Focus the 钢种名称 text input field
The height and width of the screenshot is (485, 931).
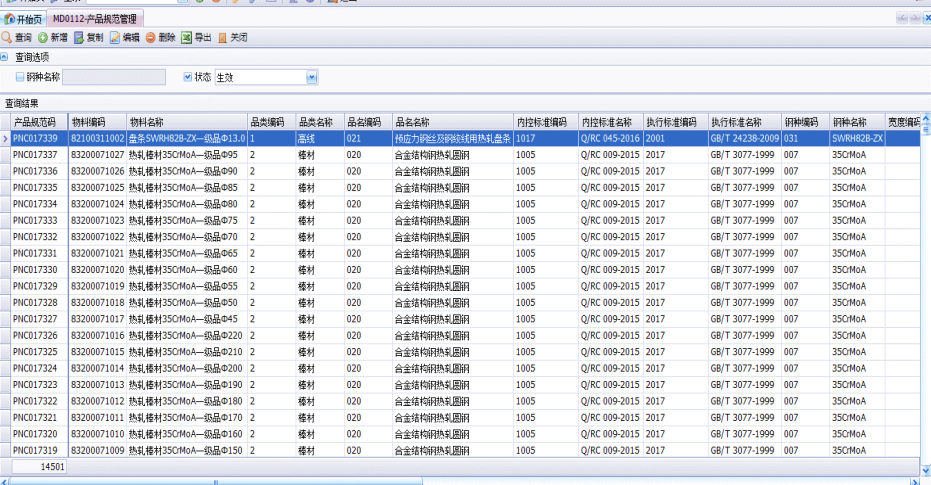click(x=114, y=77)
